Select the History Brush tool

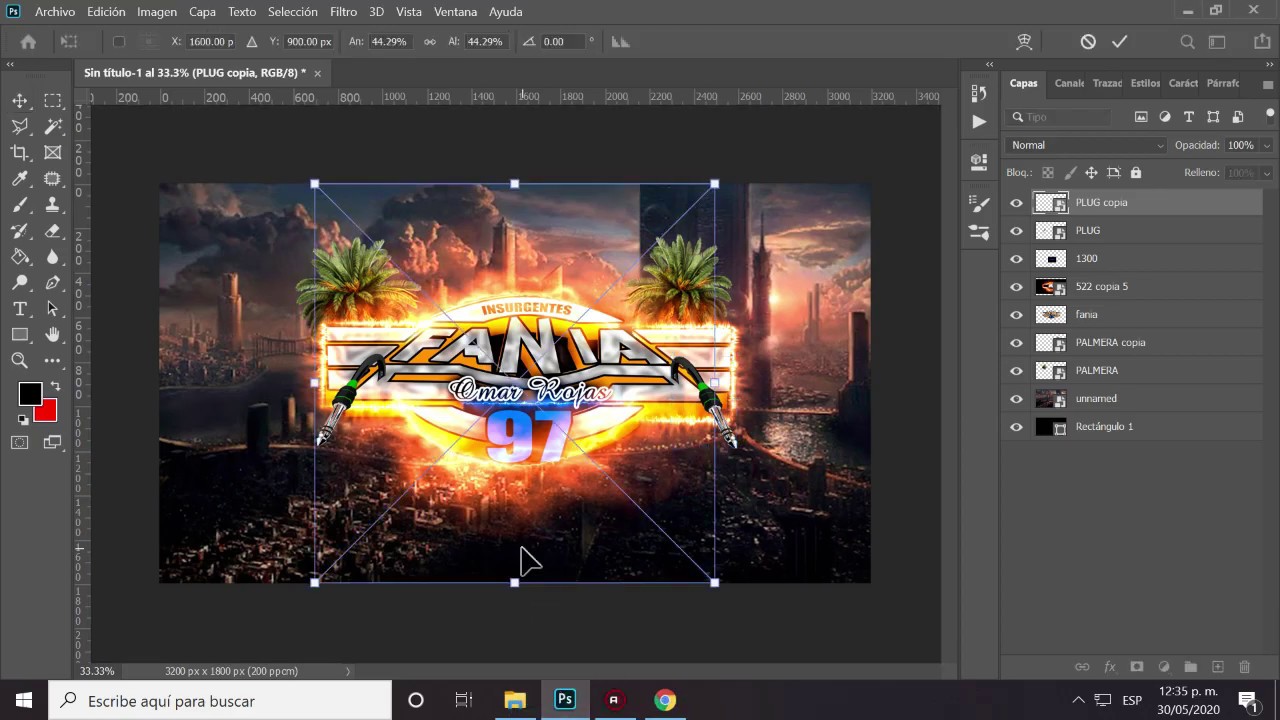click(x=20, y=231)
